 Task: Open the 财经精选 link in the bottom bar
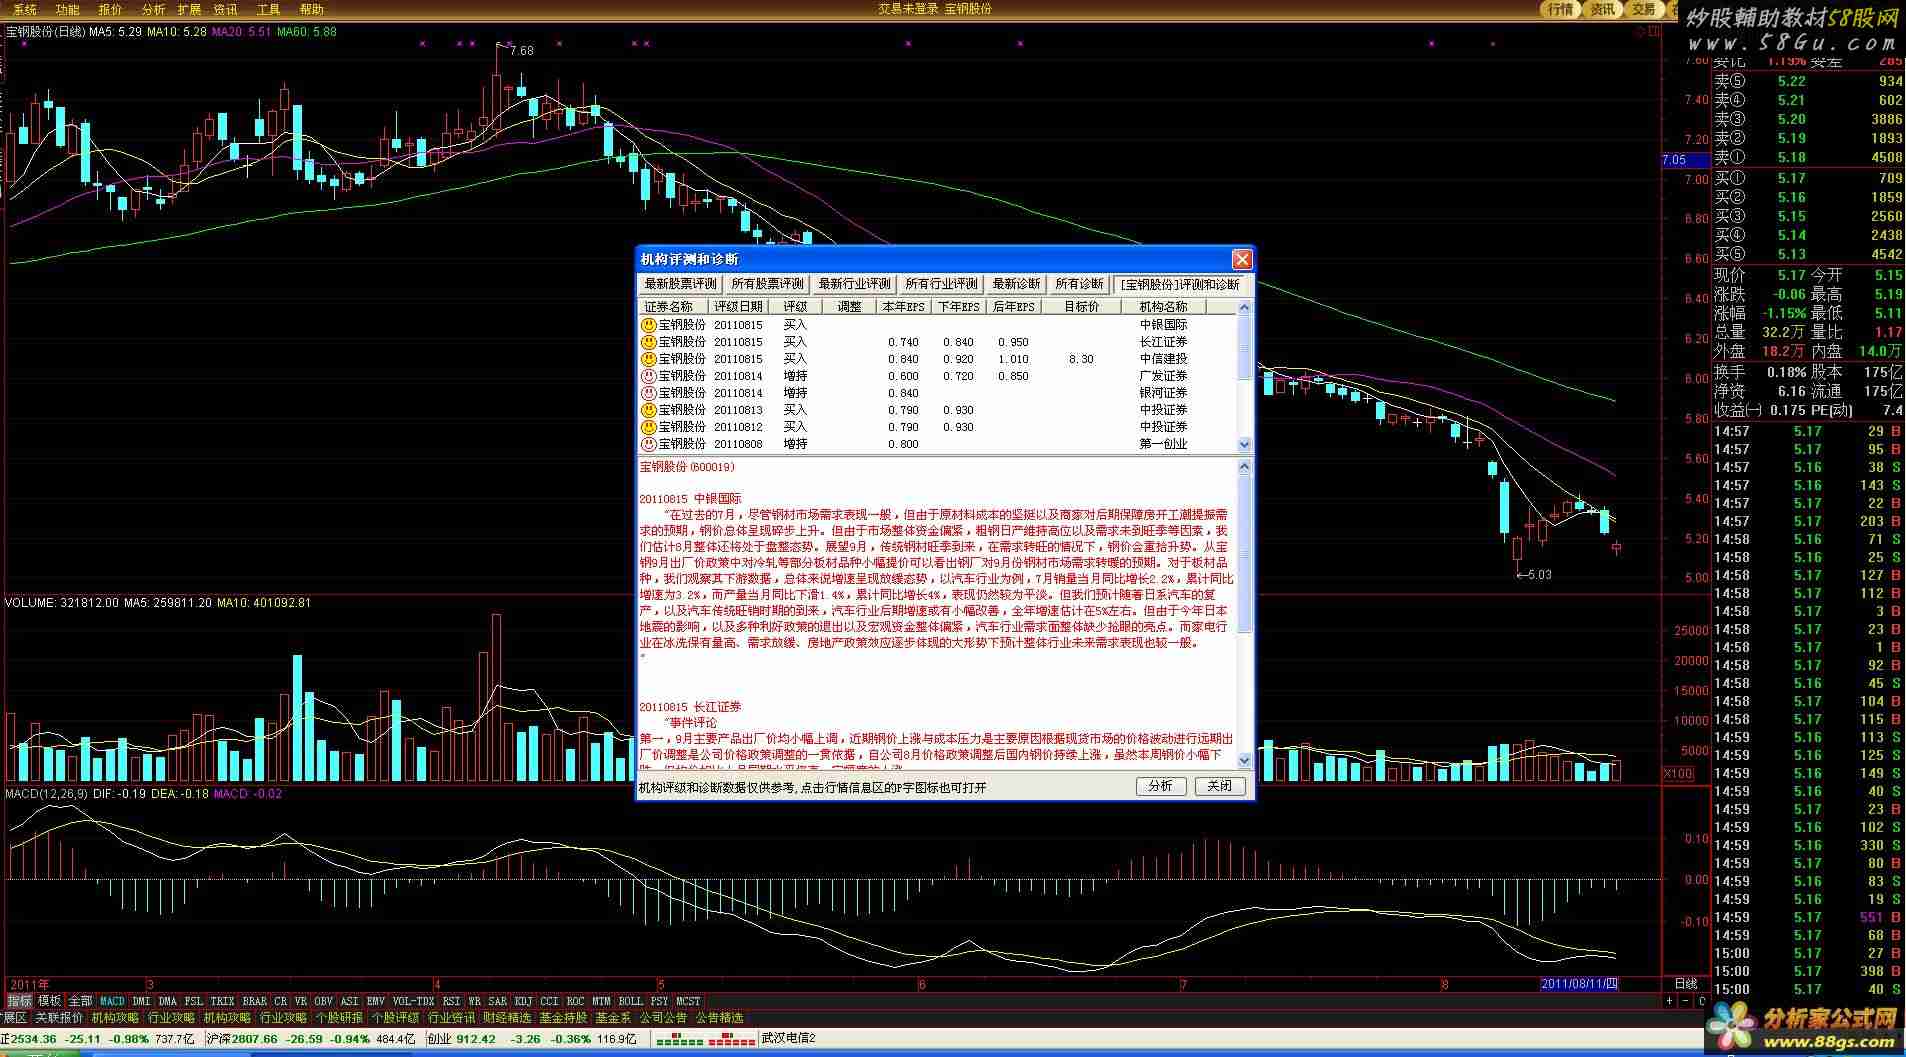[x=507, y=1018]
